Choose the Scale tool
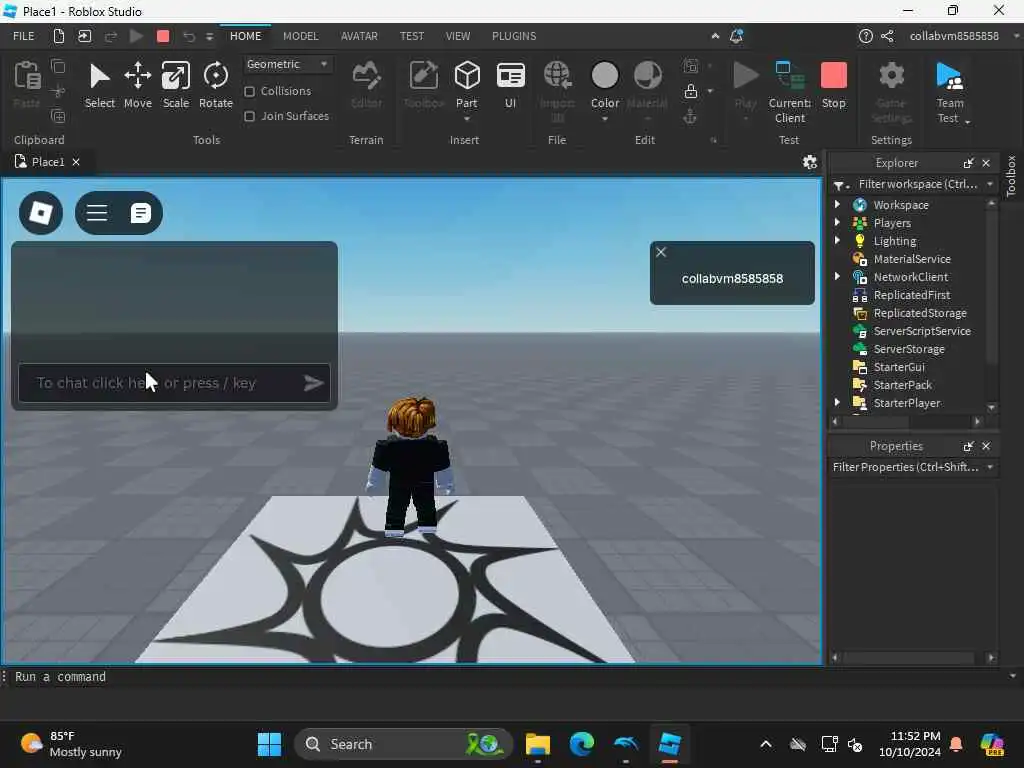This screenshot has width=1024, height=768. pyautogui.click(x=176, y=85)
